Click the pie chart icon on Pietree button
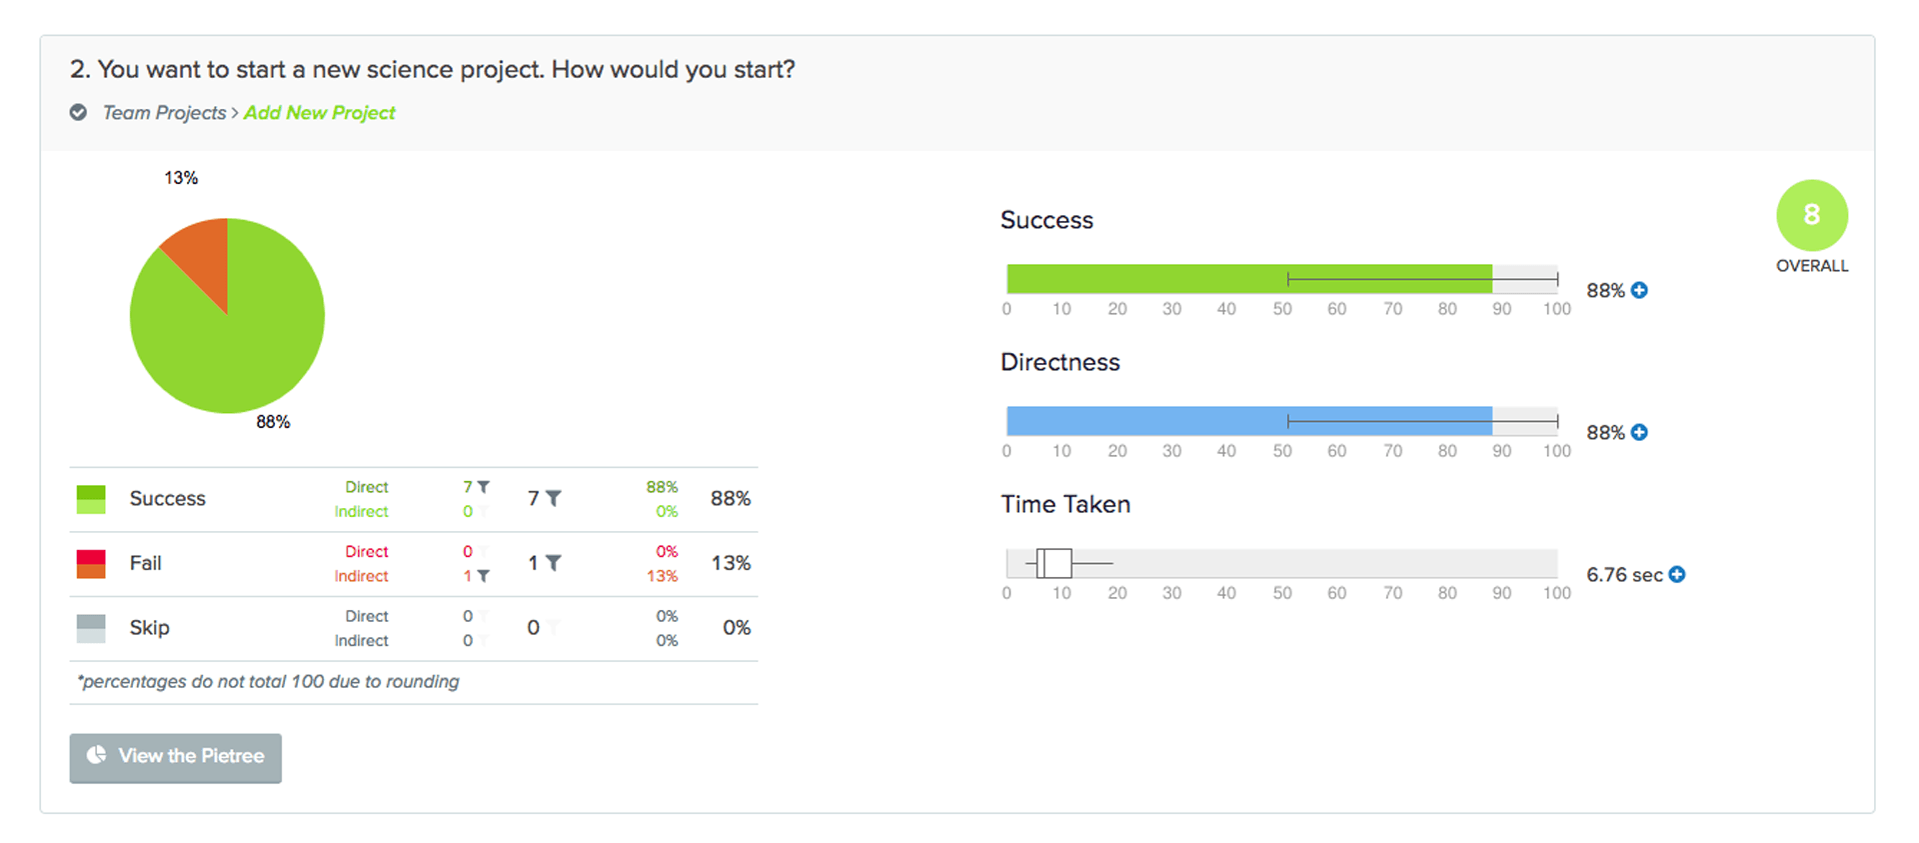The height and width of the screenshot is (843, 1919). [x=97, y=755]
